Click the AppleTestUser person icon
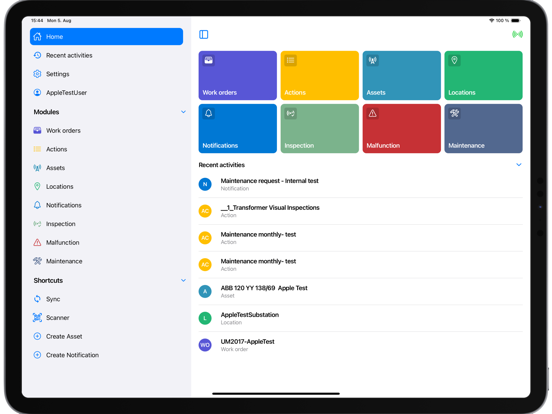Image resolution: width=552 pixels, height=414 pixels. click(37, 93)
